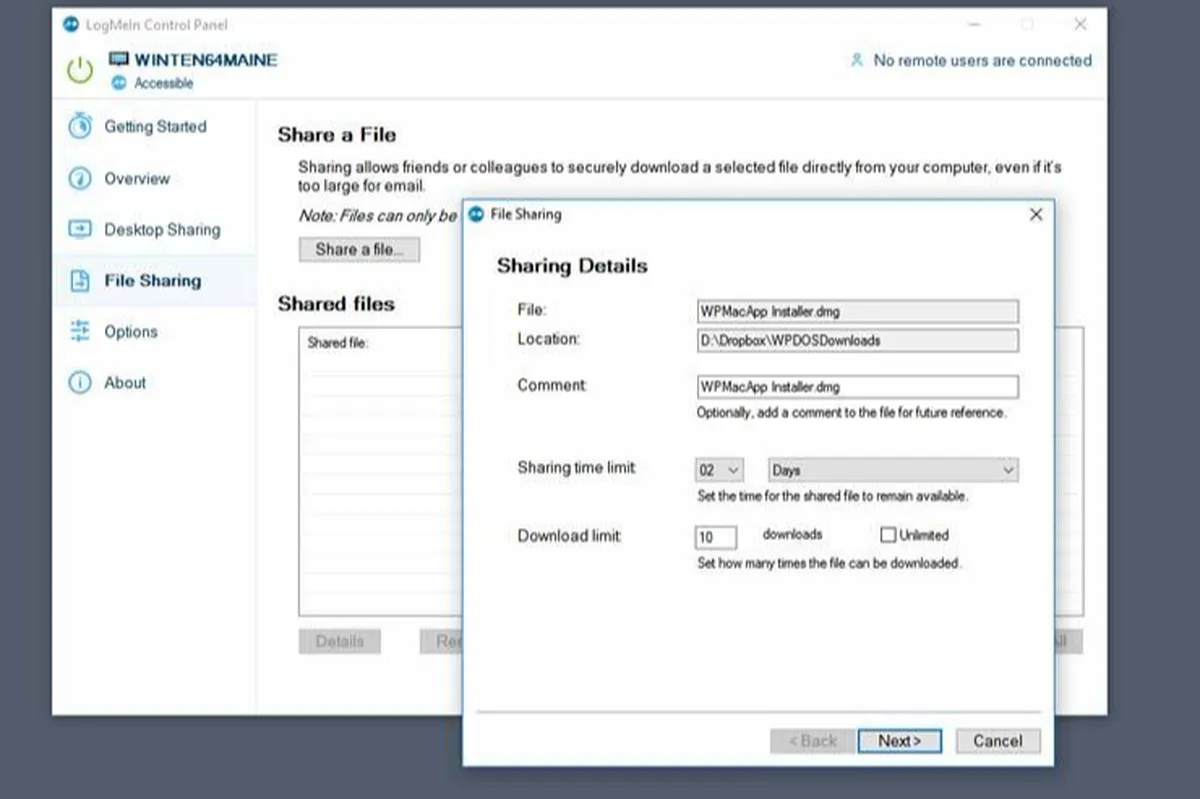1200x799 pixels.
Task: Click the Getting Started stopwatch icon
Action: tap(79, 127)
